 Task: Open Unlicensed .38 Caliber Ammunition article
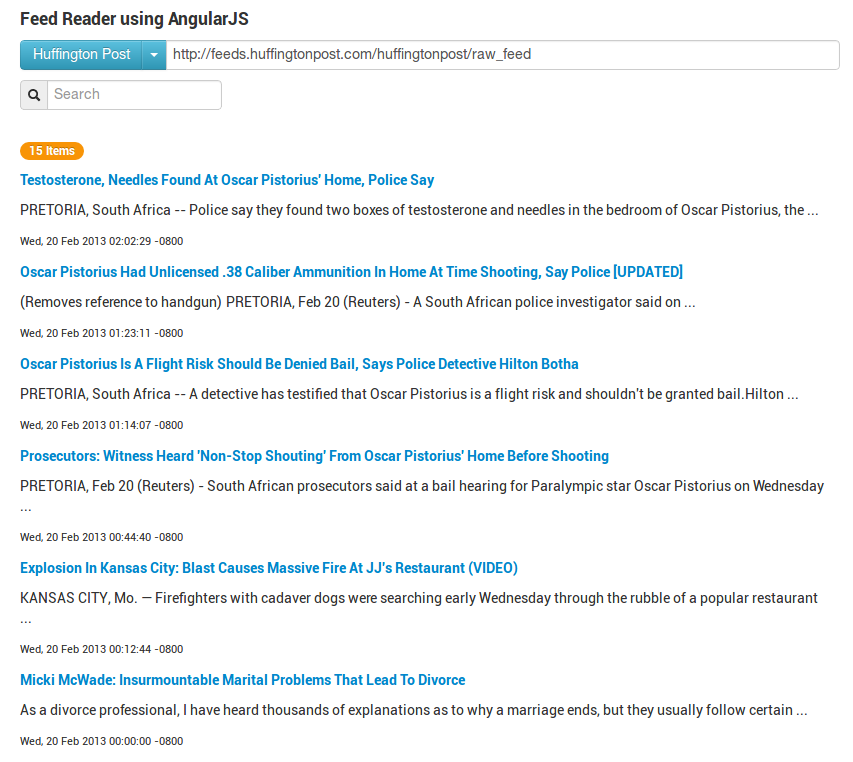point(351,272)
